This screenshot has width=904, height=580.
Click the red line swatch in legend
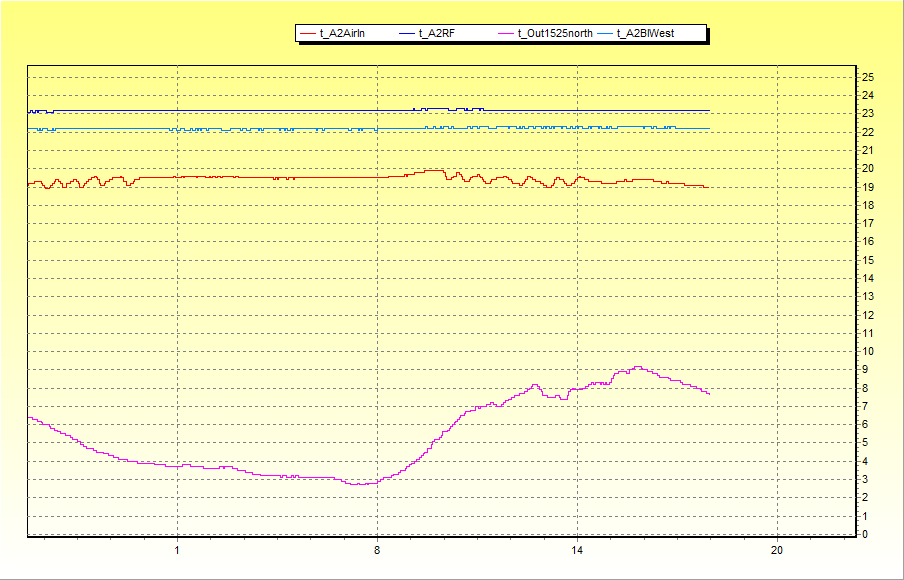(x=308, y=34)
